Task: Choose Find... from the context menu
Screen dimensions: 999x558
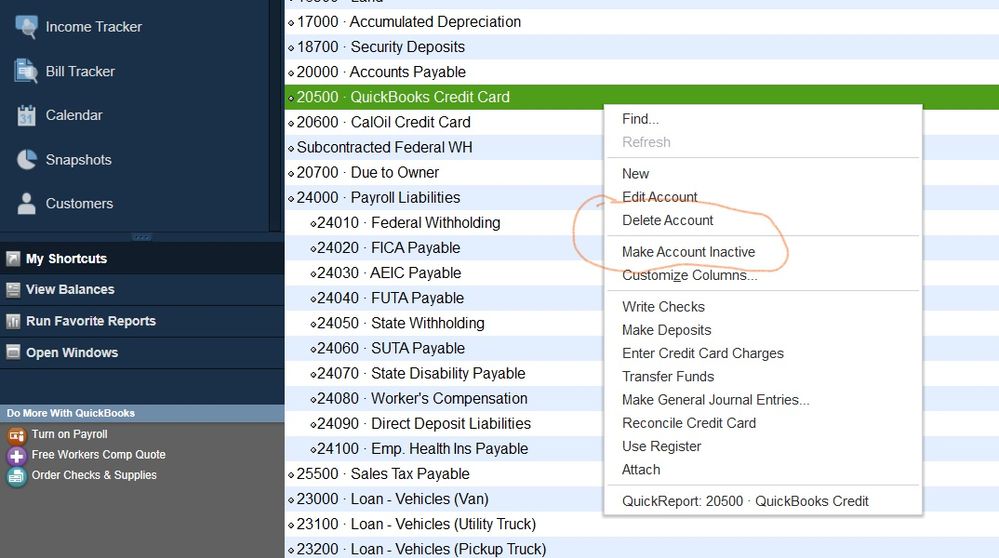Action: click(x=640, y=119)
